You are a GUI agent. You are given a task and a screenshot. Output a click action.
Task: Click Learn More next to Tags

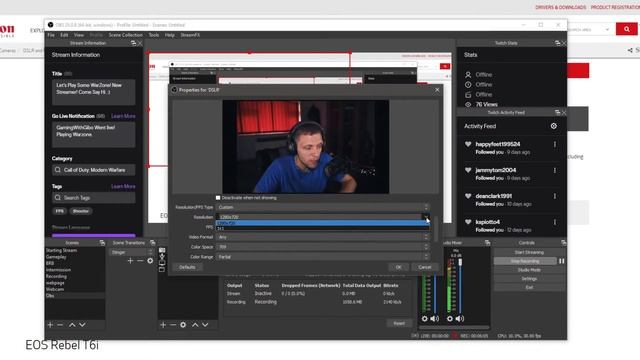[123, 187]
